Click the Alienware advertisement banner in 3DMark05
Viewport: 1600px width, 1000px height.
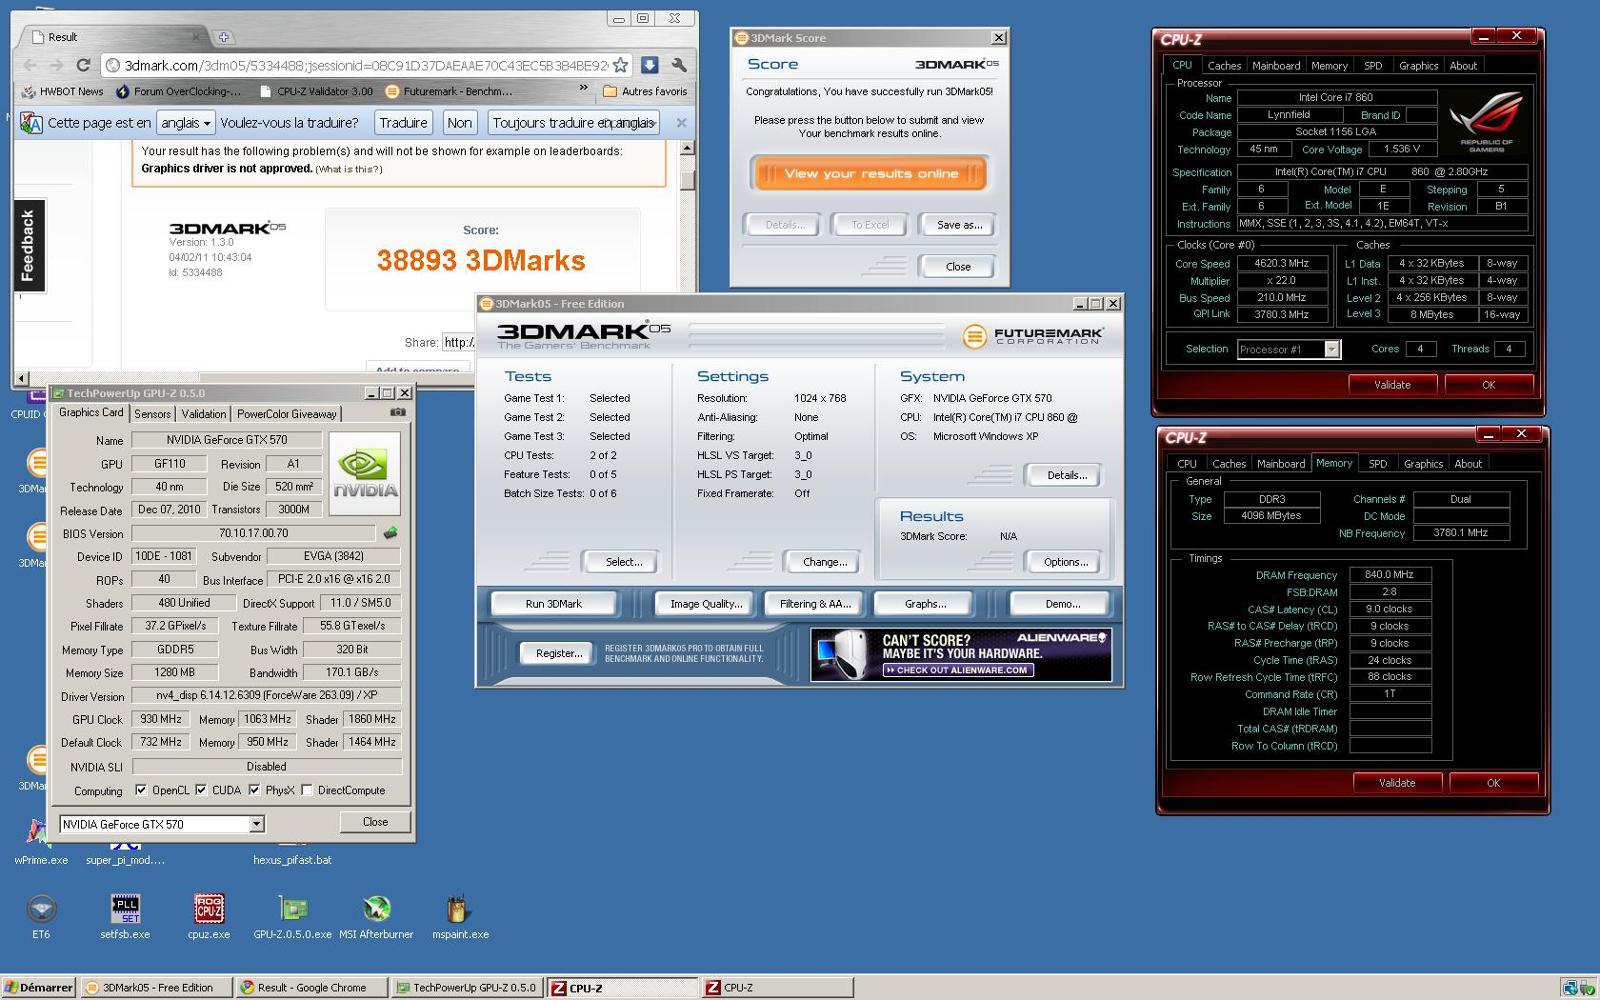tap(960, 655)
